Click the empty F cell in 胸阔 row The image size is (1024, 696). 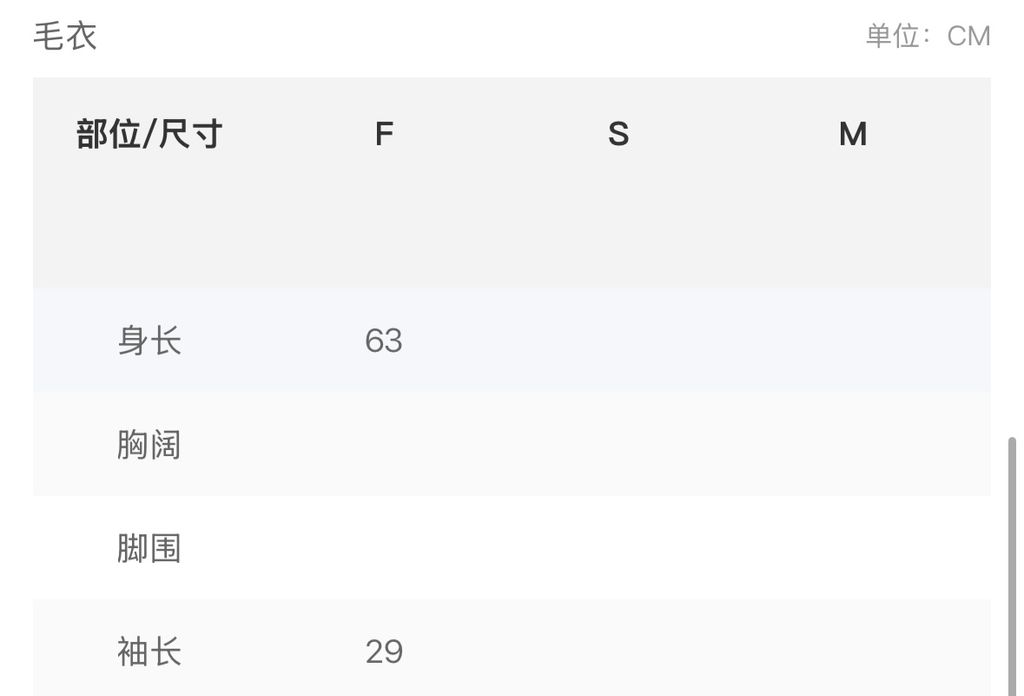click(384, 445)
